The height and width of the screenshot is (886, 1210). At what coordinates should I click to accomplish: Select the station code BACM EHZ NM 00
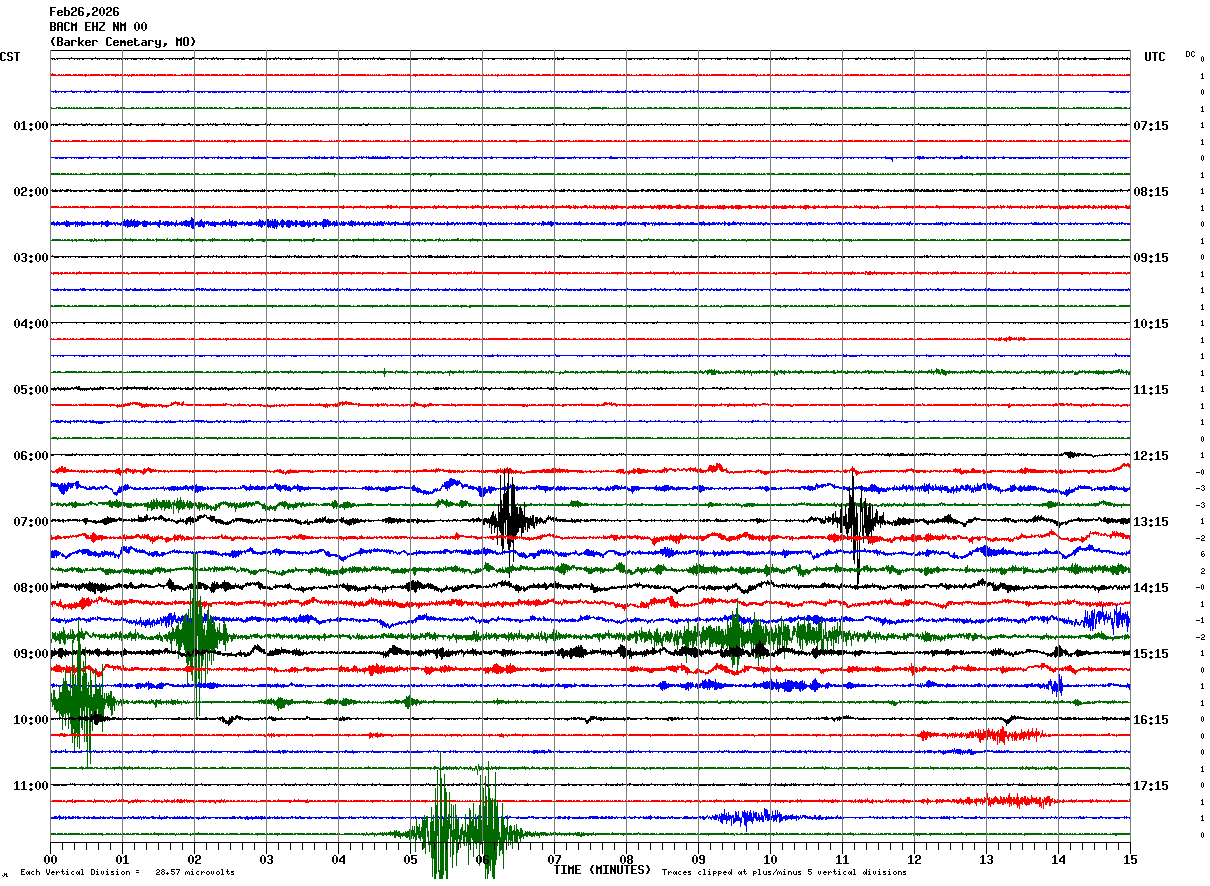tap(98, 27)
